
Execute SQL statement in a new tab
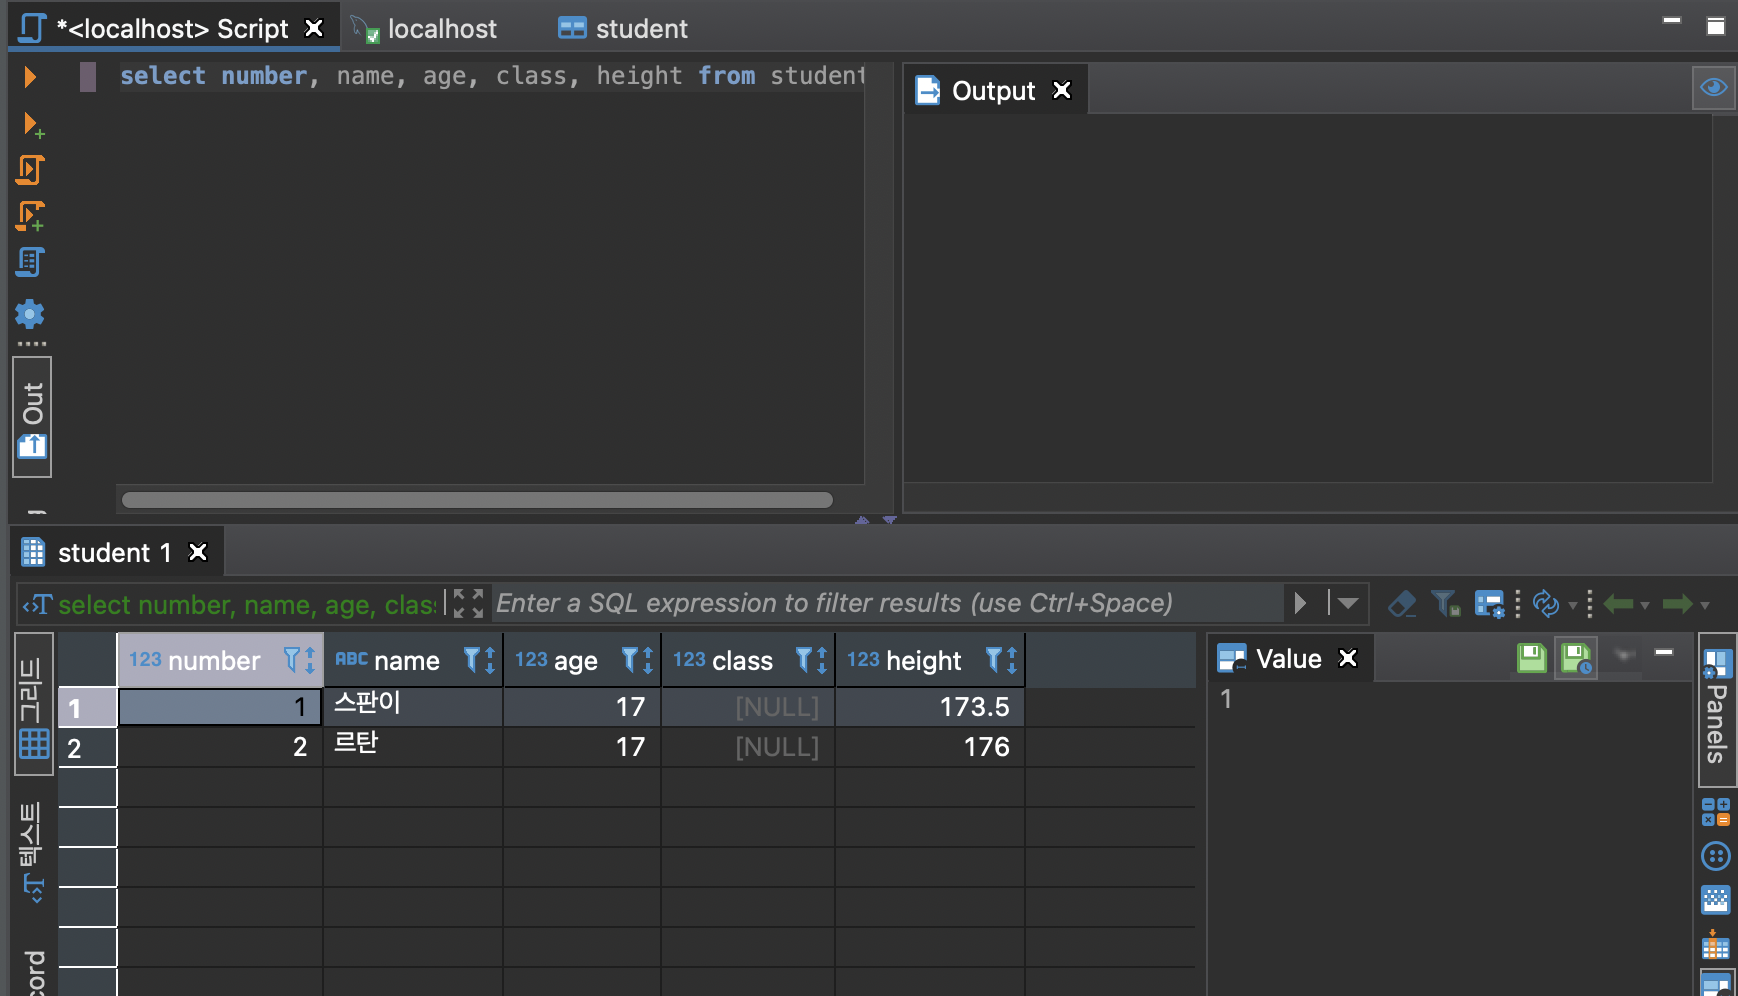(33, 125)
